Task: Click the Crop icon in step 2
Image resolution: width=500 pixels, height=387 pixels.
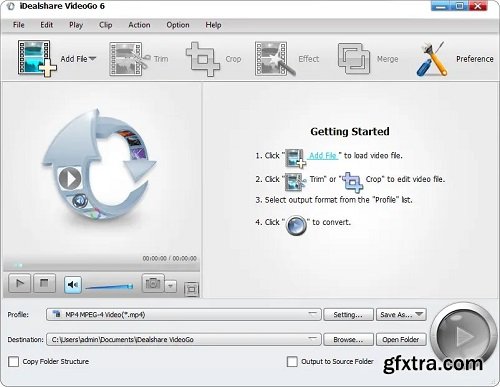Action: pyautogui.click(x=353, y=182)
